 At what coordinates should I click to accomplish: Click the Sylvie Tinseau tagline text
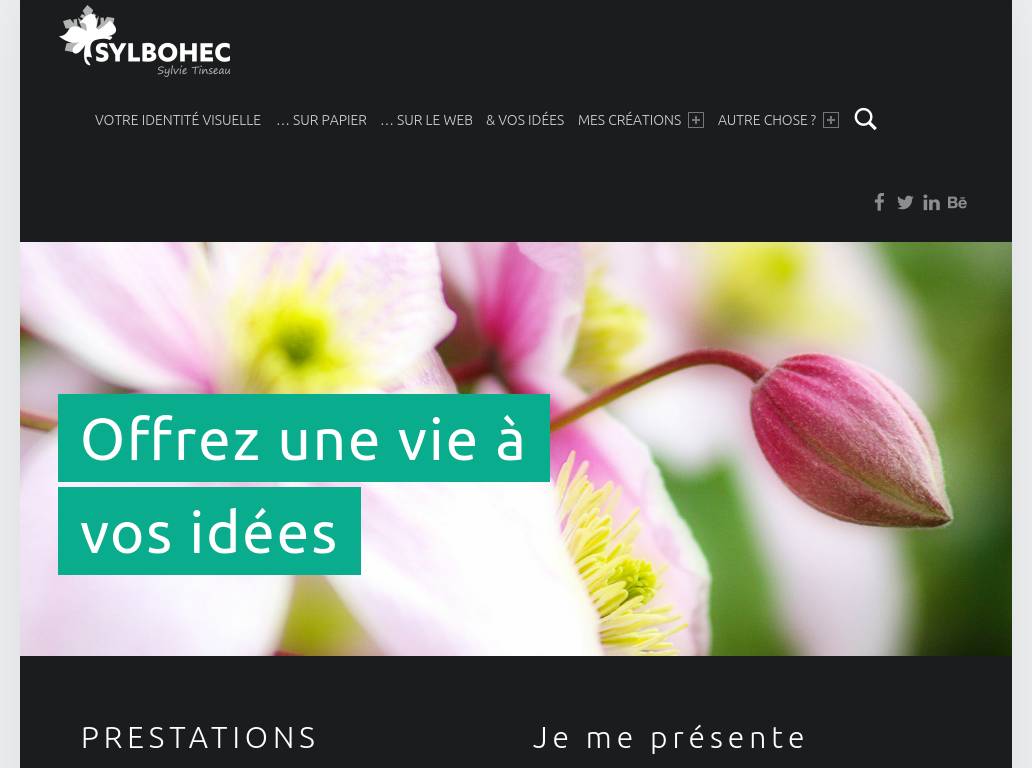tap(194, 70)
